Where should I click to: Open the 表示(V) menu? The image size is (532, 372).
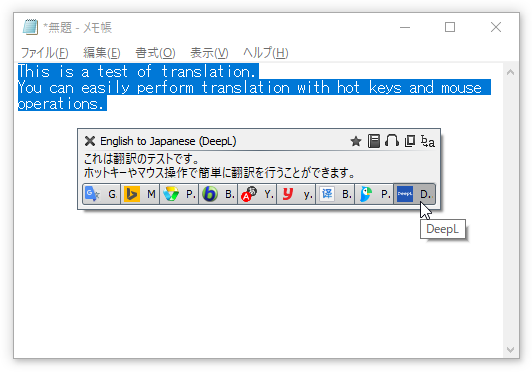[209, 53]
